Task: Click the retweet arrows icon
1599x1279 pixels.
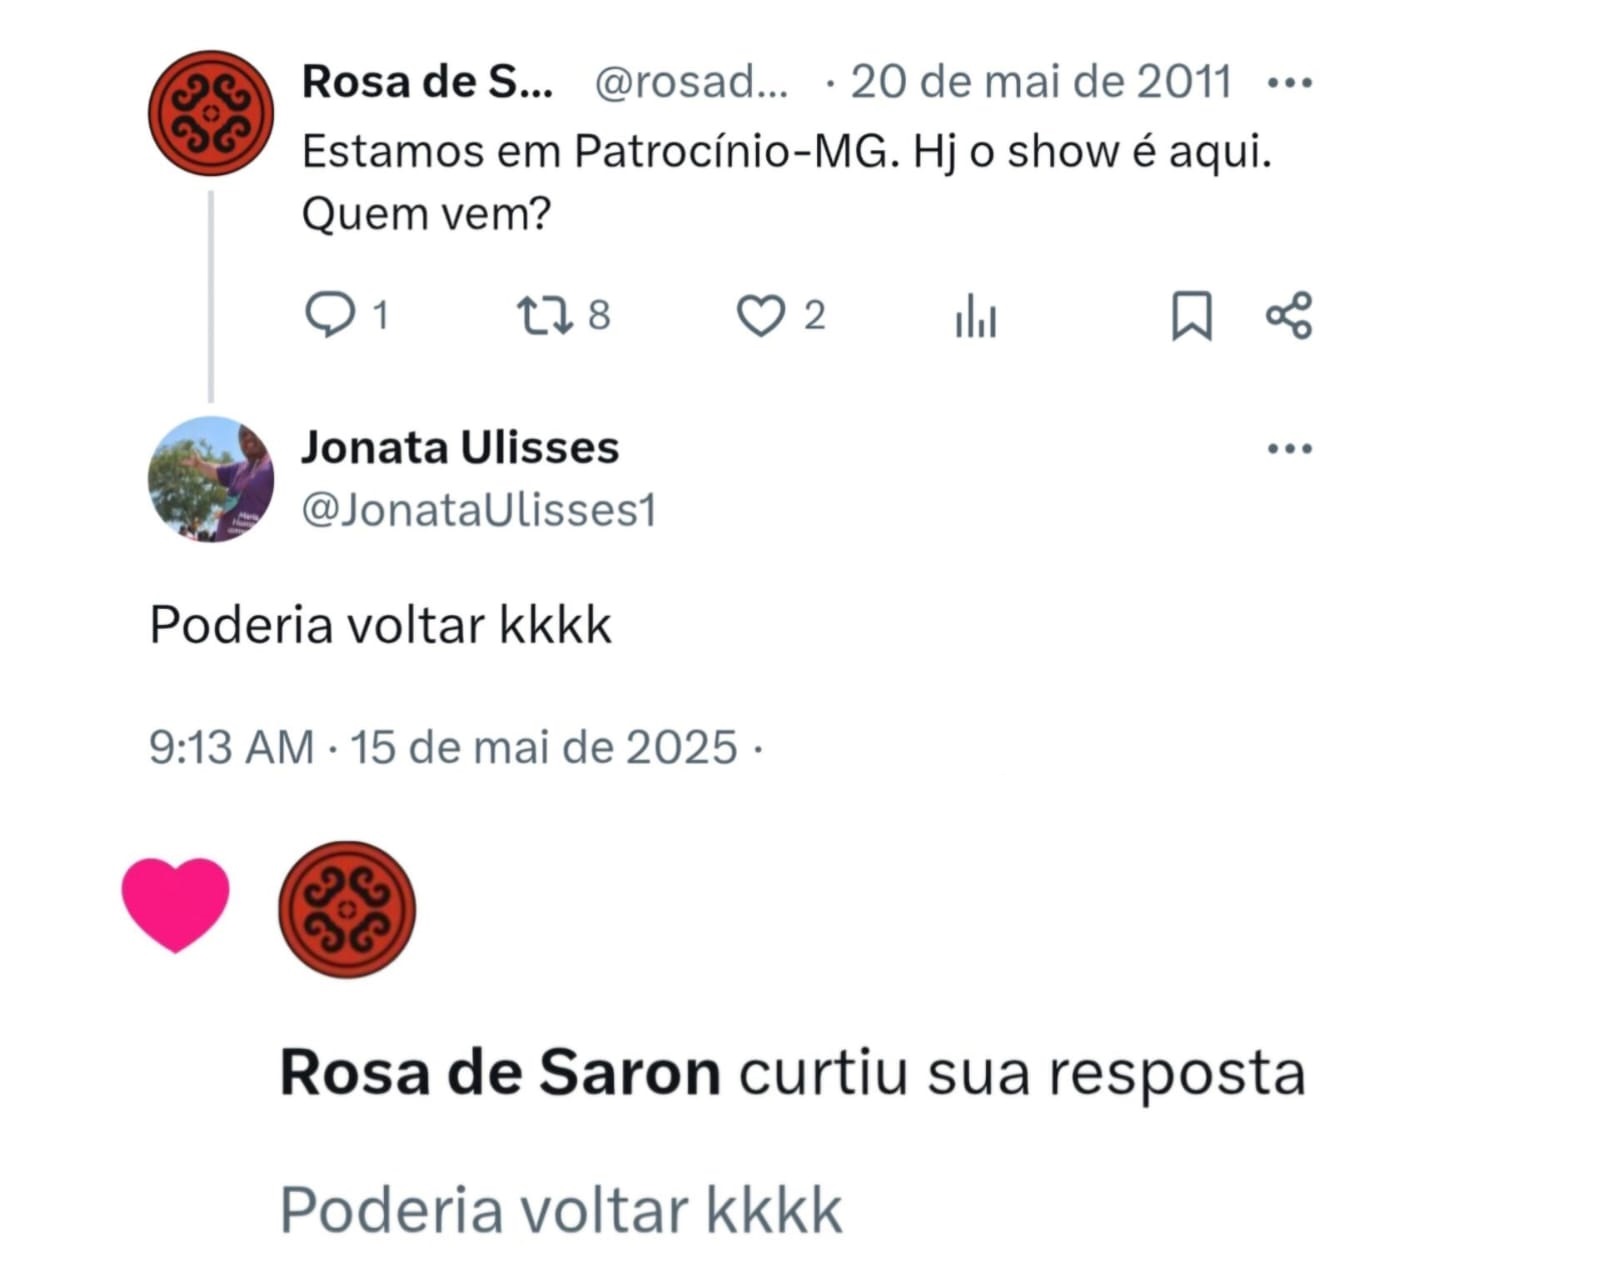Action: 544,315
